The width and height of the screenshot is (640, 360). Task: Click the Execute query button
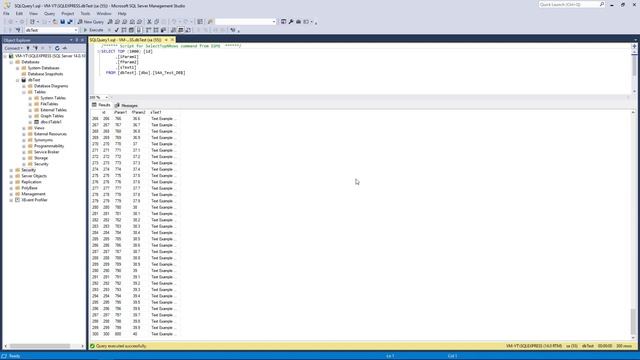point(93,30)
